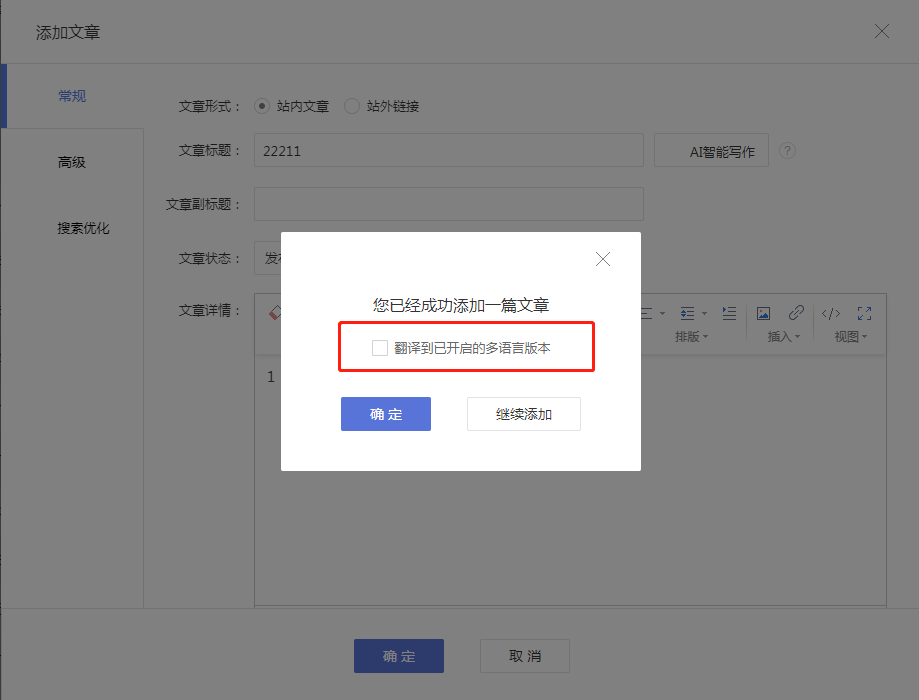The image size is (919, 700).
Task: Click the increase indent icon
Action: (729, 313)
